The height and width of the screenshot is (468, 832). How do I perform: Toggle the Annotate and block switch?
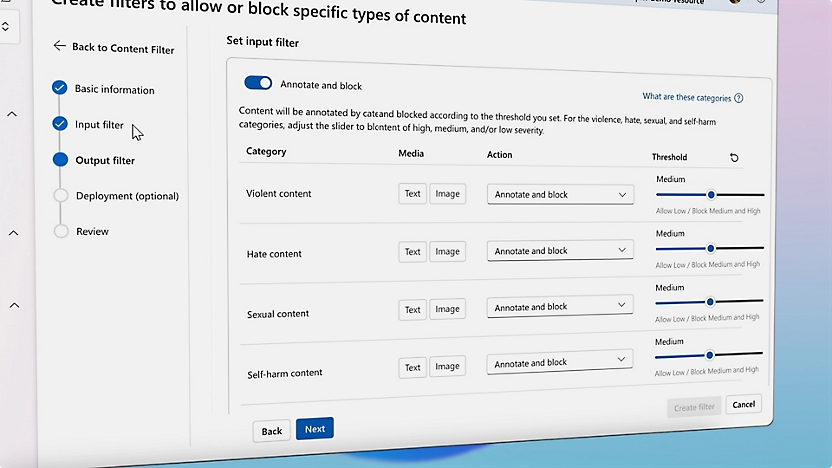pyautogui.click(x=258, y=83)
